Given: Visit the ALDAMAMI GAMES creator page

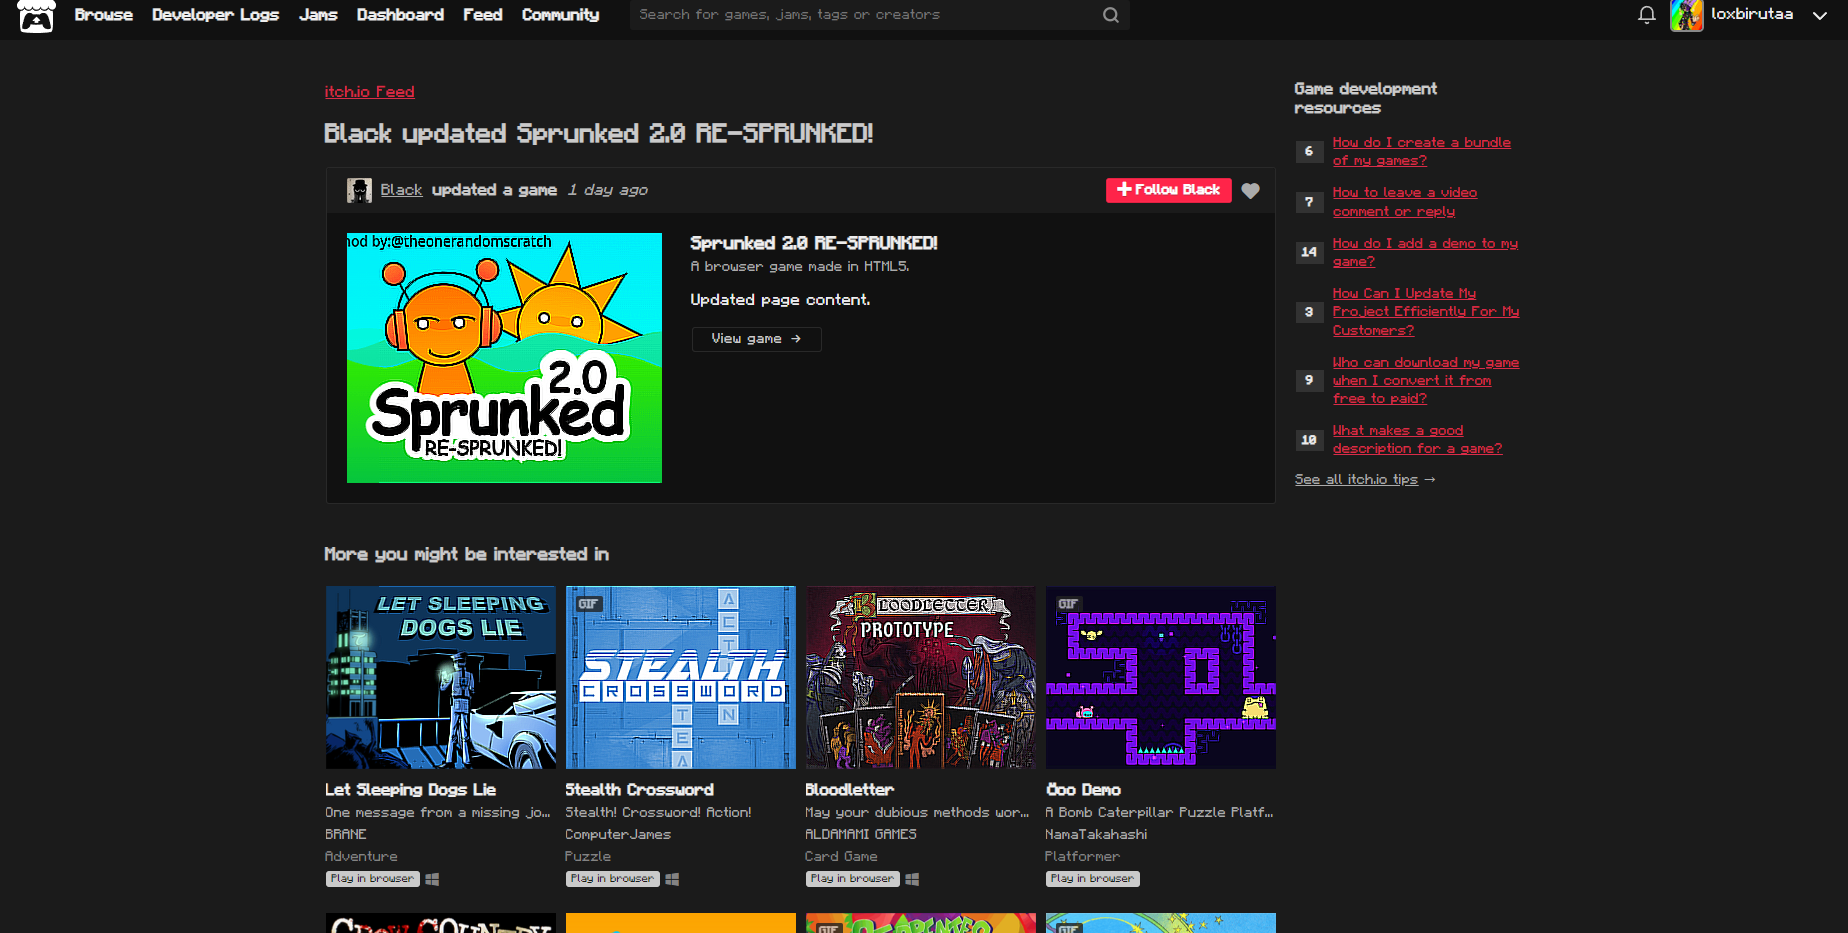Looking at the screenshot, I should pyautogui.click(x=861, y=834).
